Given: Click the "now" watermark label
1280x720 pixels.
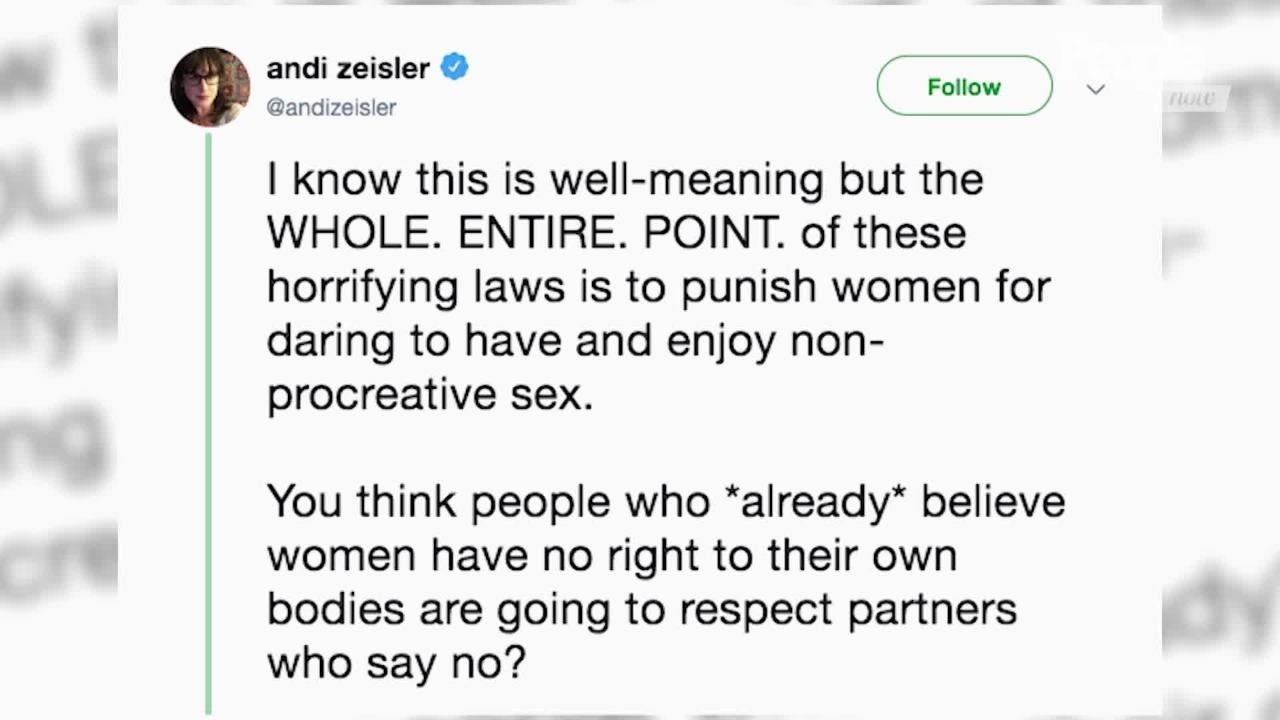Looking at the screenshot, I should coord(1193,98).
